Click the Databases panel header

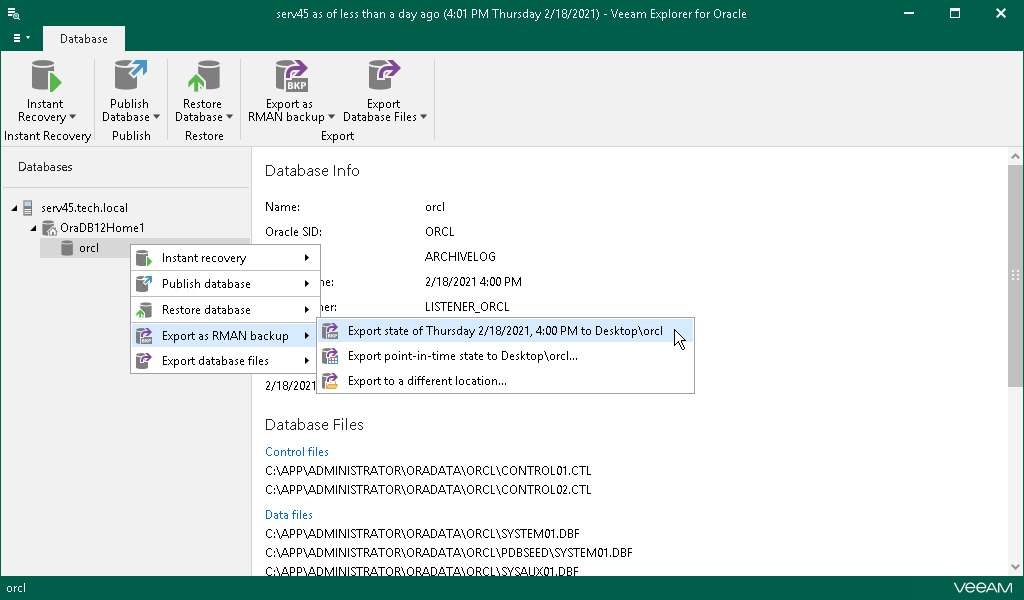(45, 167)
